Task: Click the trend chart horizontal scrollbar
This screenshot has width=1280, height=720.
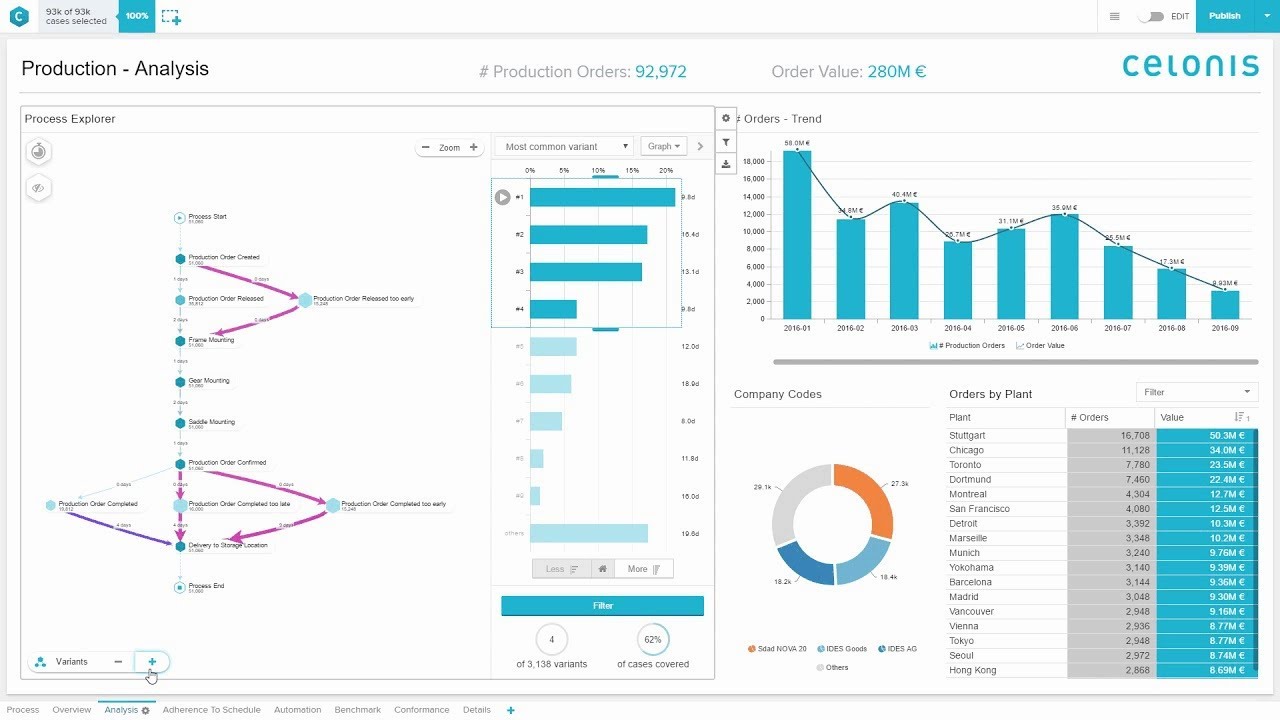Action: (1015, 362)
